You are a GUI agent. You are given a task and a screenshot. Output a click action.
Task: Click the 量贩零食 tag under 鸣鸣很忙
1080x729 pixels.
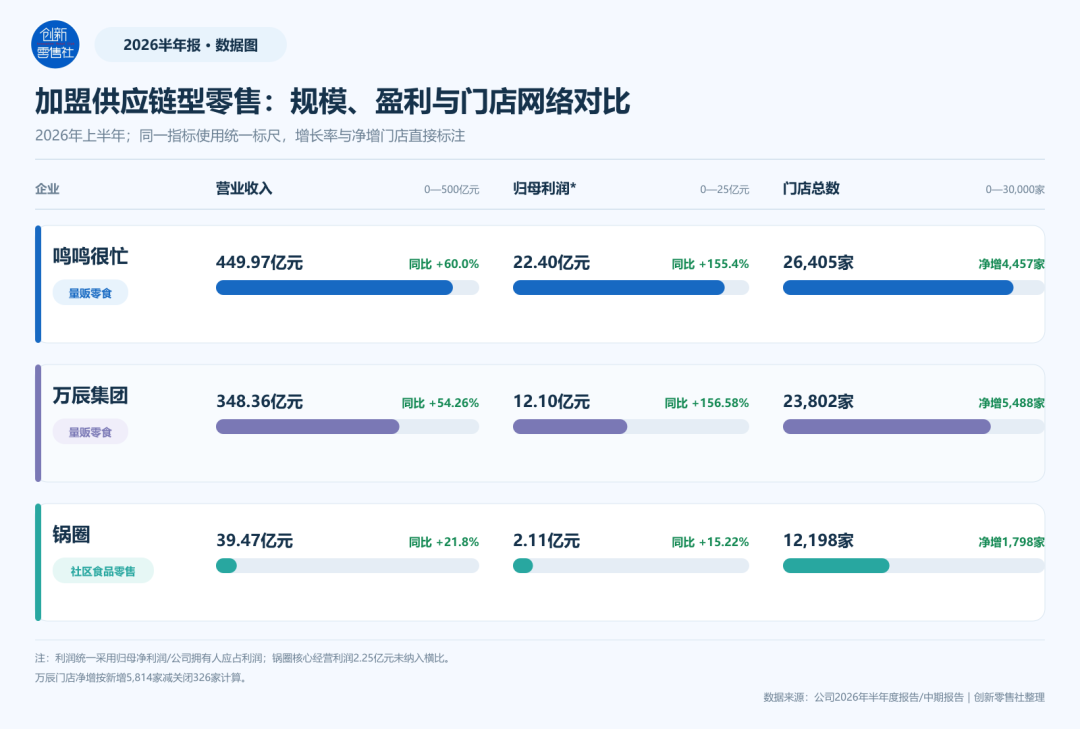pyautogui.click(x=90, y=293)
